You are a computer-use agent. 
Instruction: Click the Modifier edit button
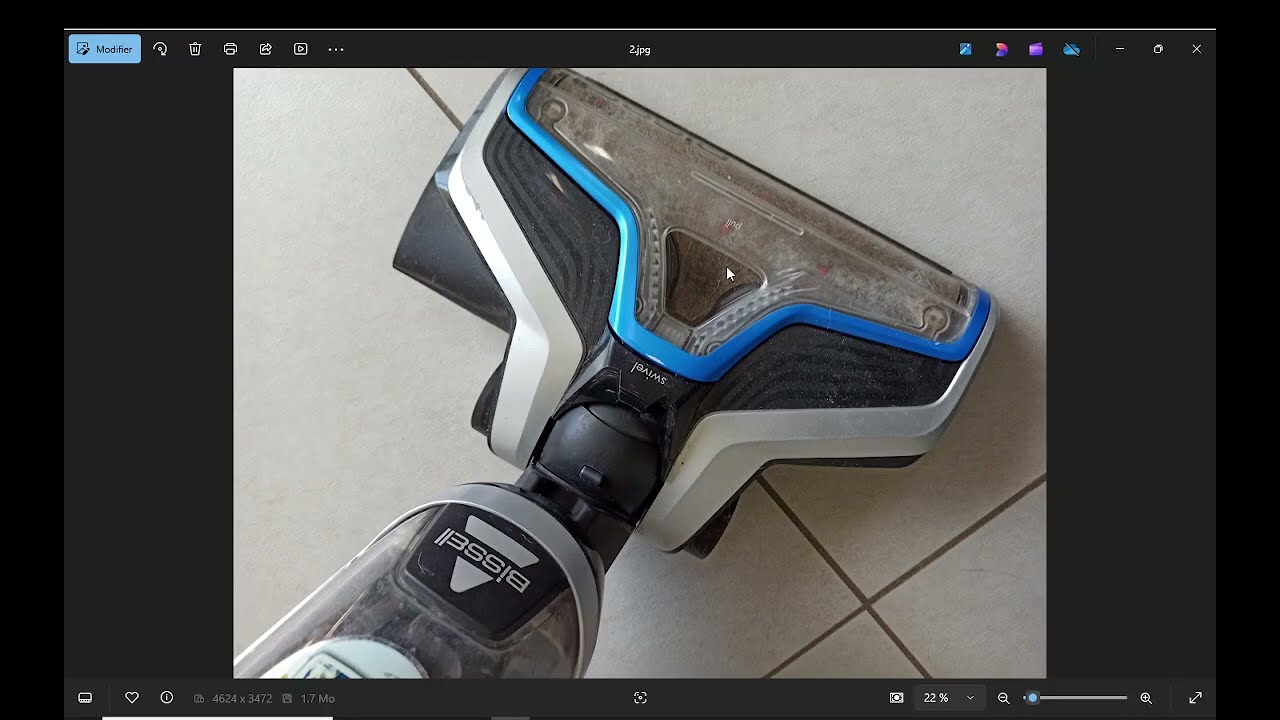click(105, 49)
